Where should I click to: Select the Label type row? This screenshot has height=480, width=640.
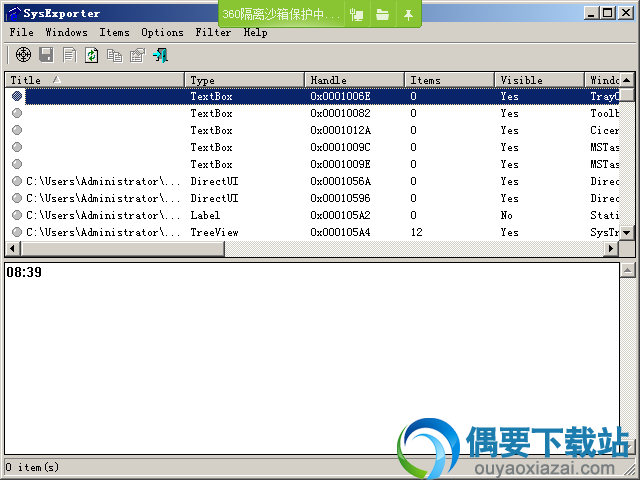pos(312,215)
